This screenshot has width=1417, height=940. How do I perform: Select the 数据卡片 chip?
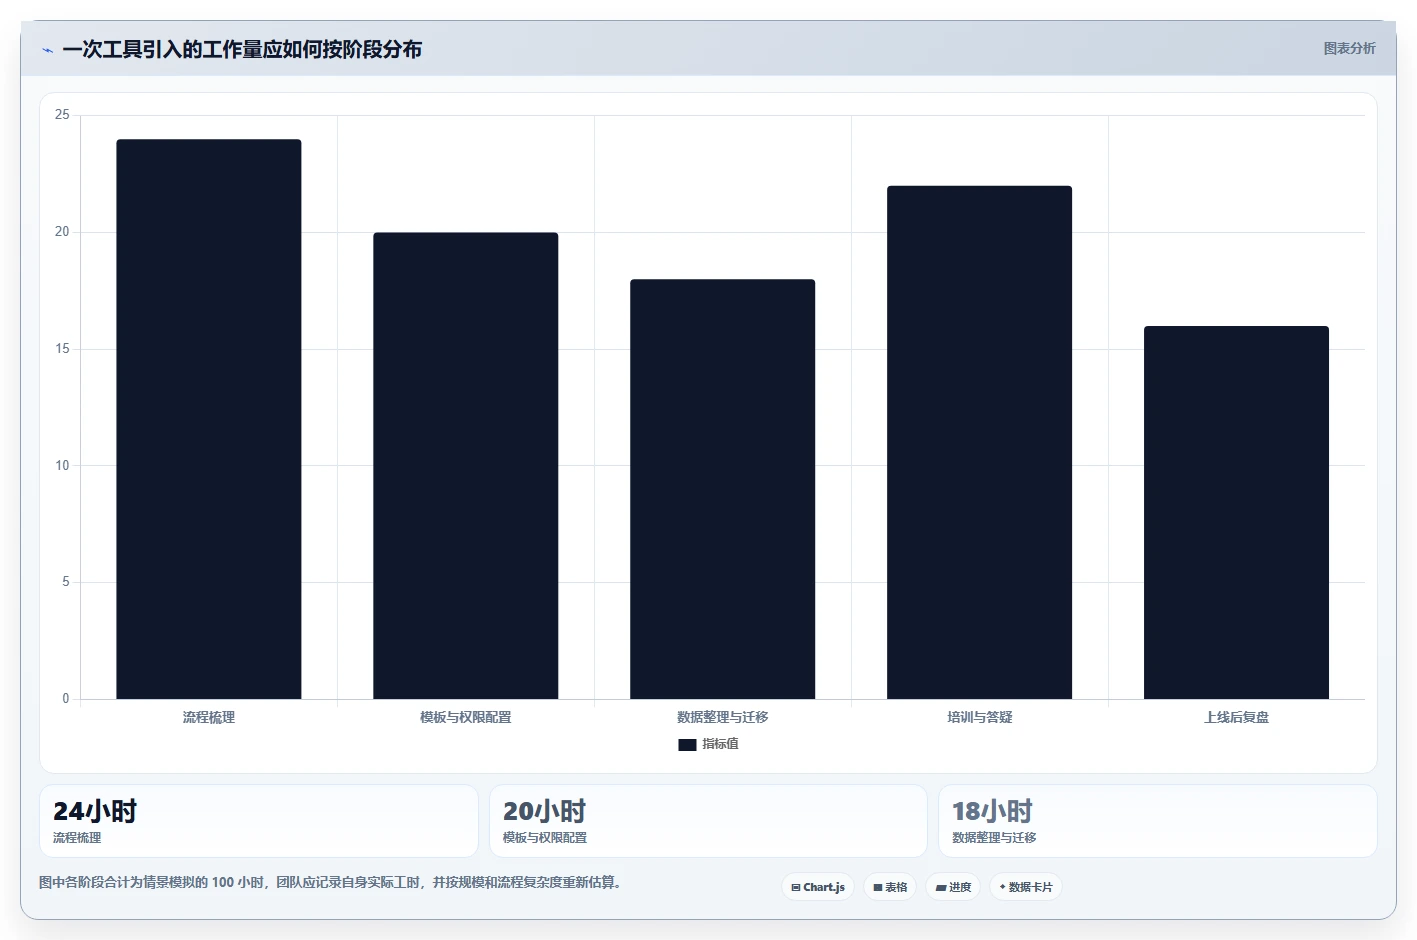(1026, 887)
